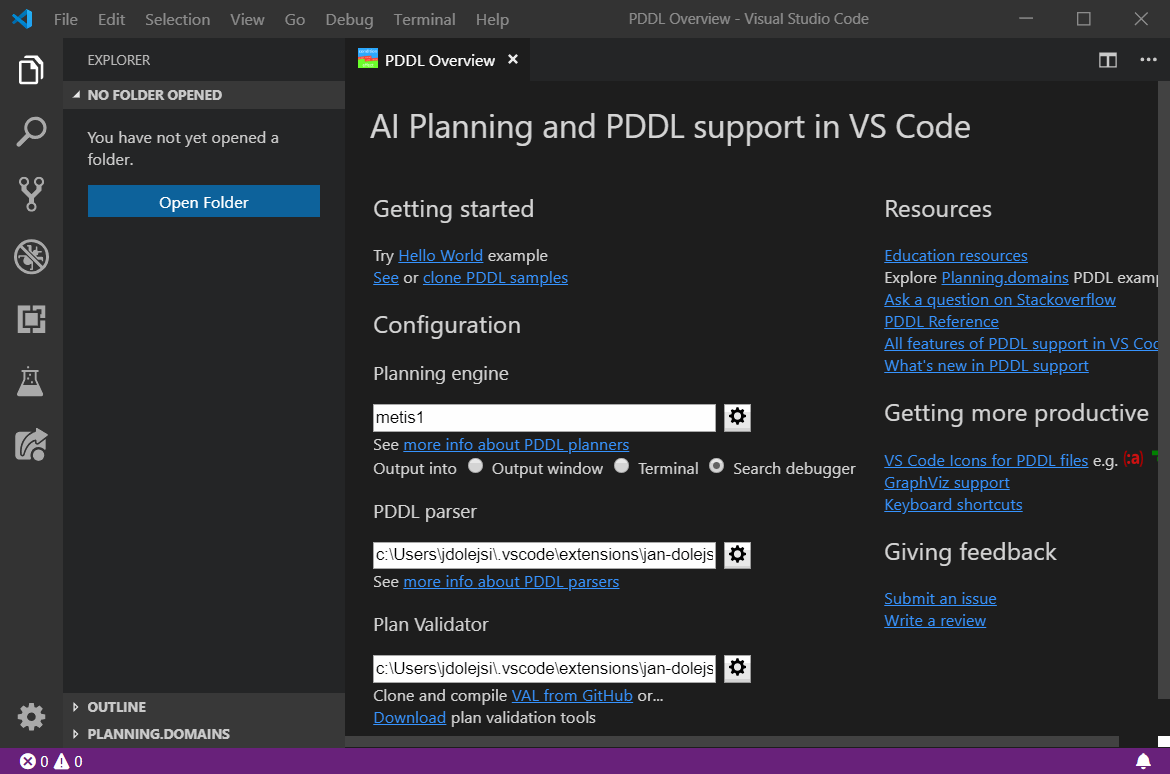Open the Debug view in activity bar
The width and height of the screenshot is (1170, 774).
click(31, 257)
